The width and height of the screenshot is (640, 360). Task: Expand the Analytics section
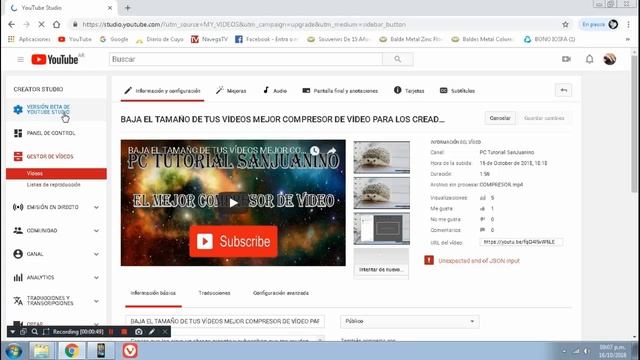coord(96,278)
